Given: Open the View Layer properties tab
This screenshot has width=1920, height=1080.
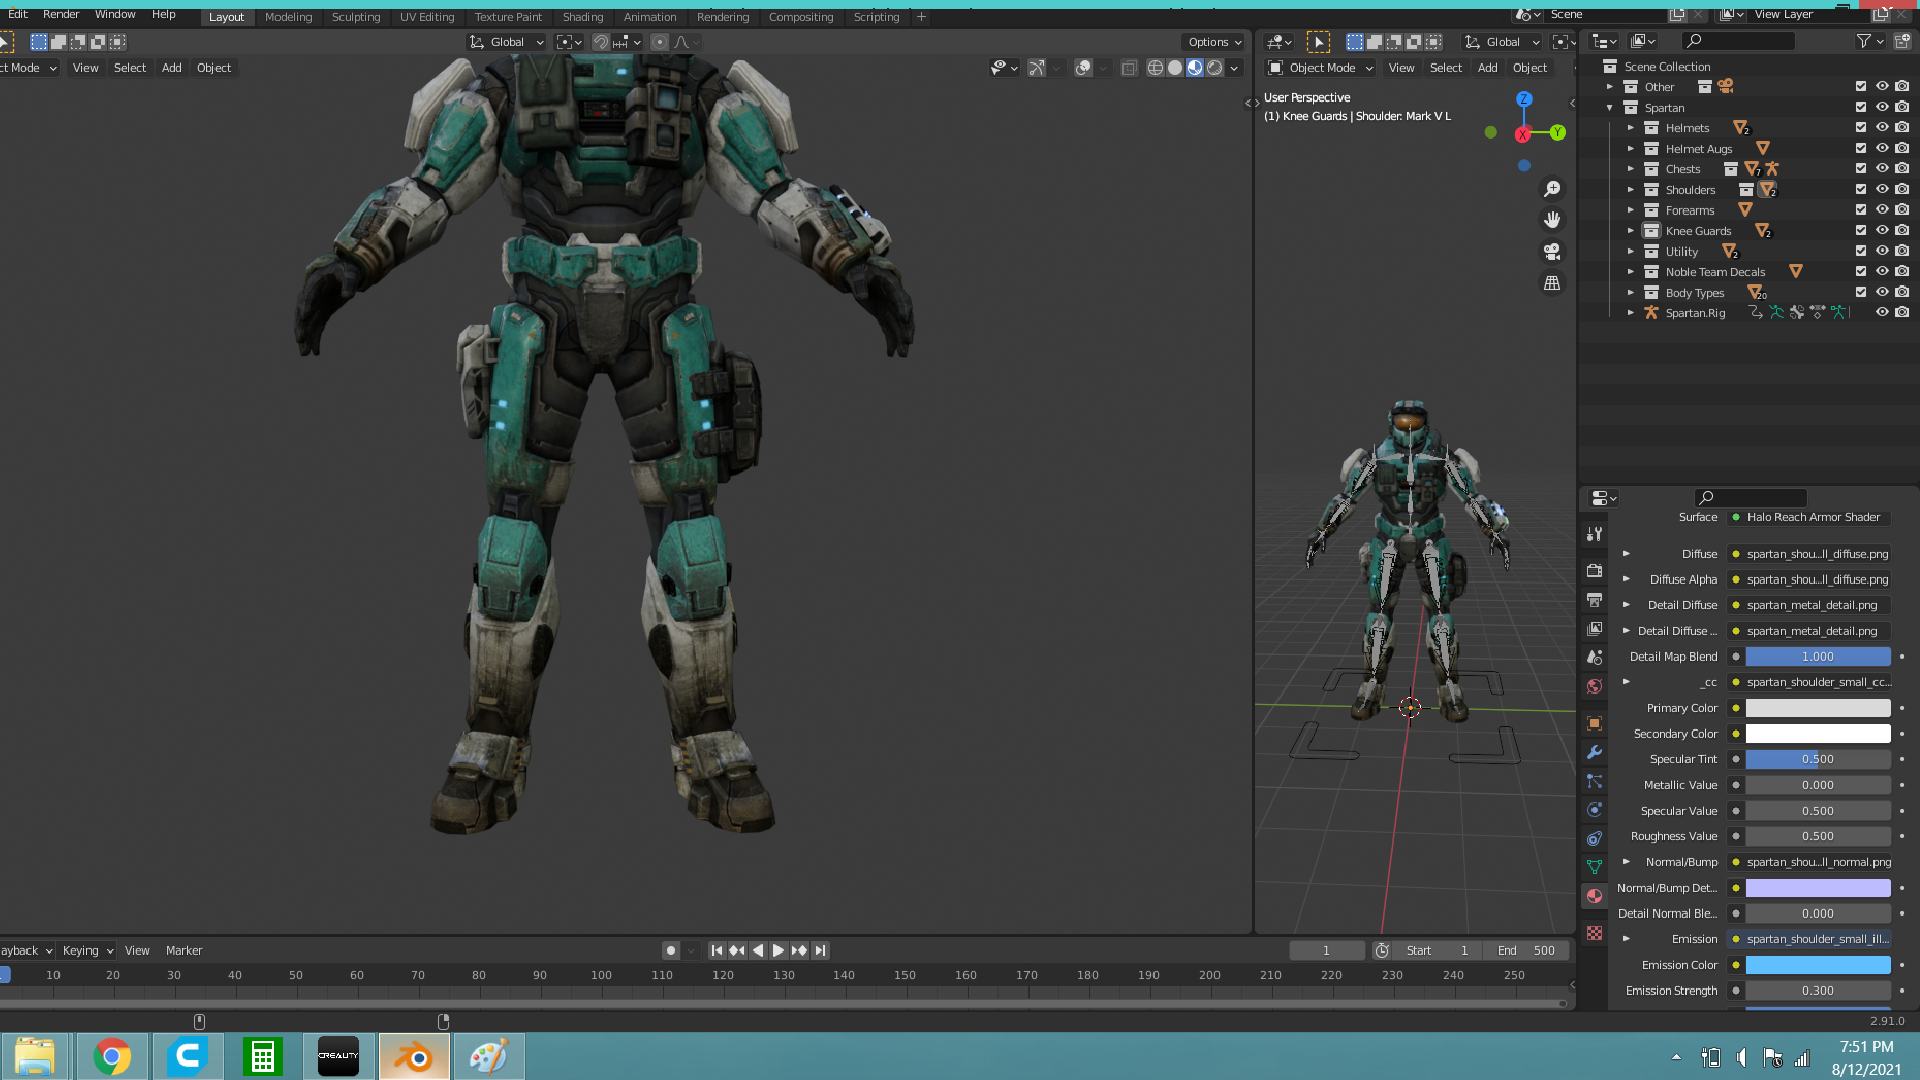Looking at the screenshot, I should pos(1595,629).
